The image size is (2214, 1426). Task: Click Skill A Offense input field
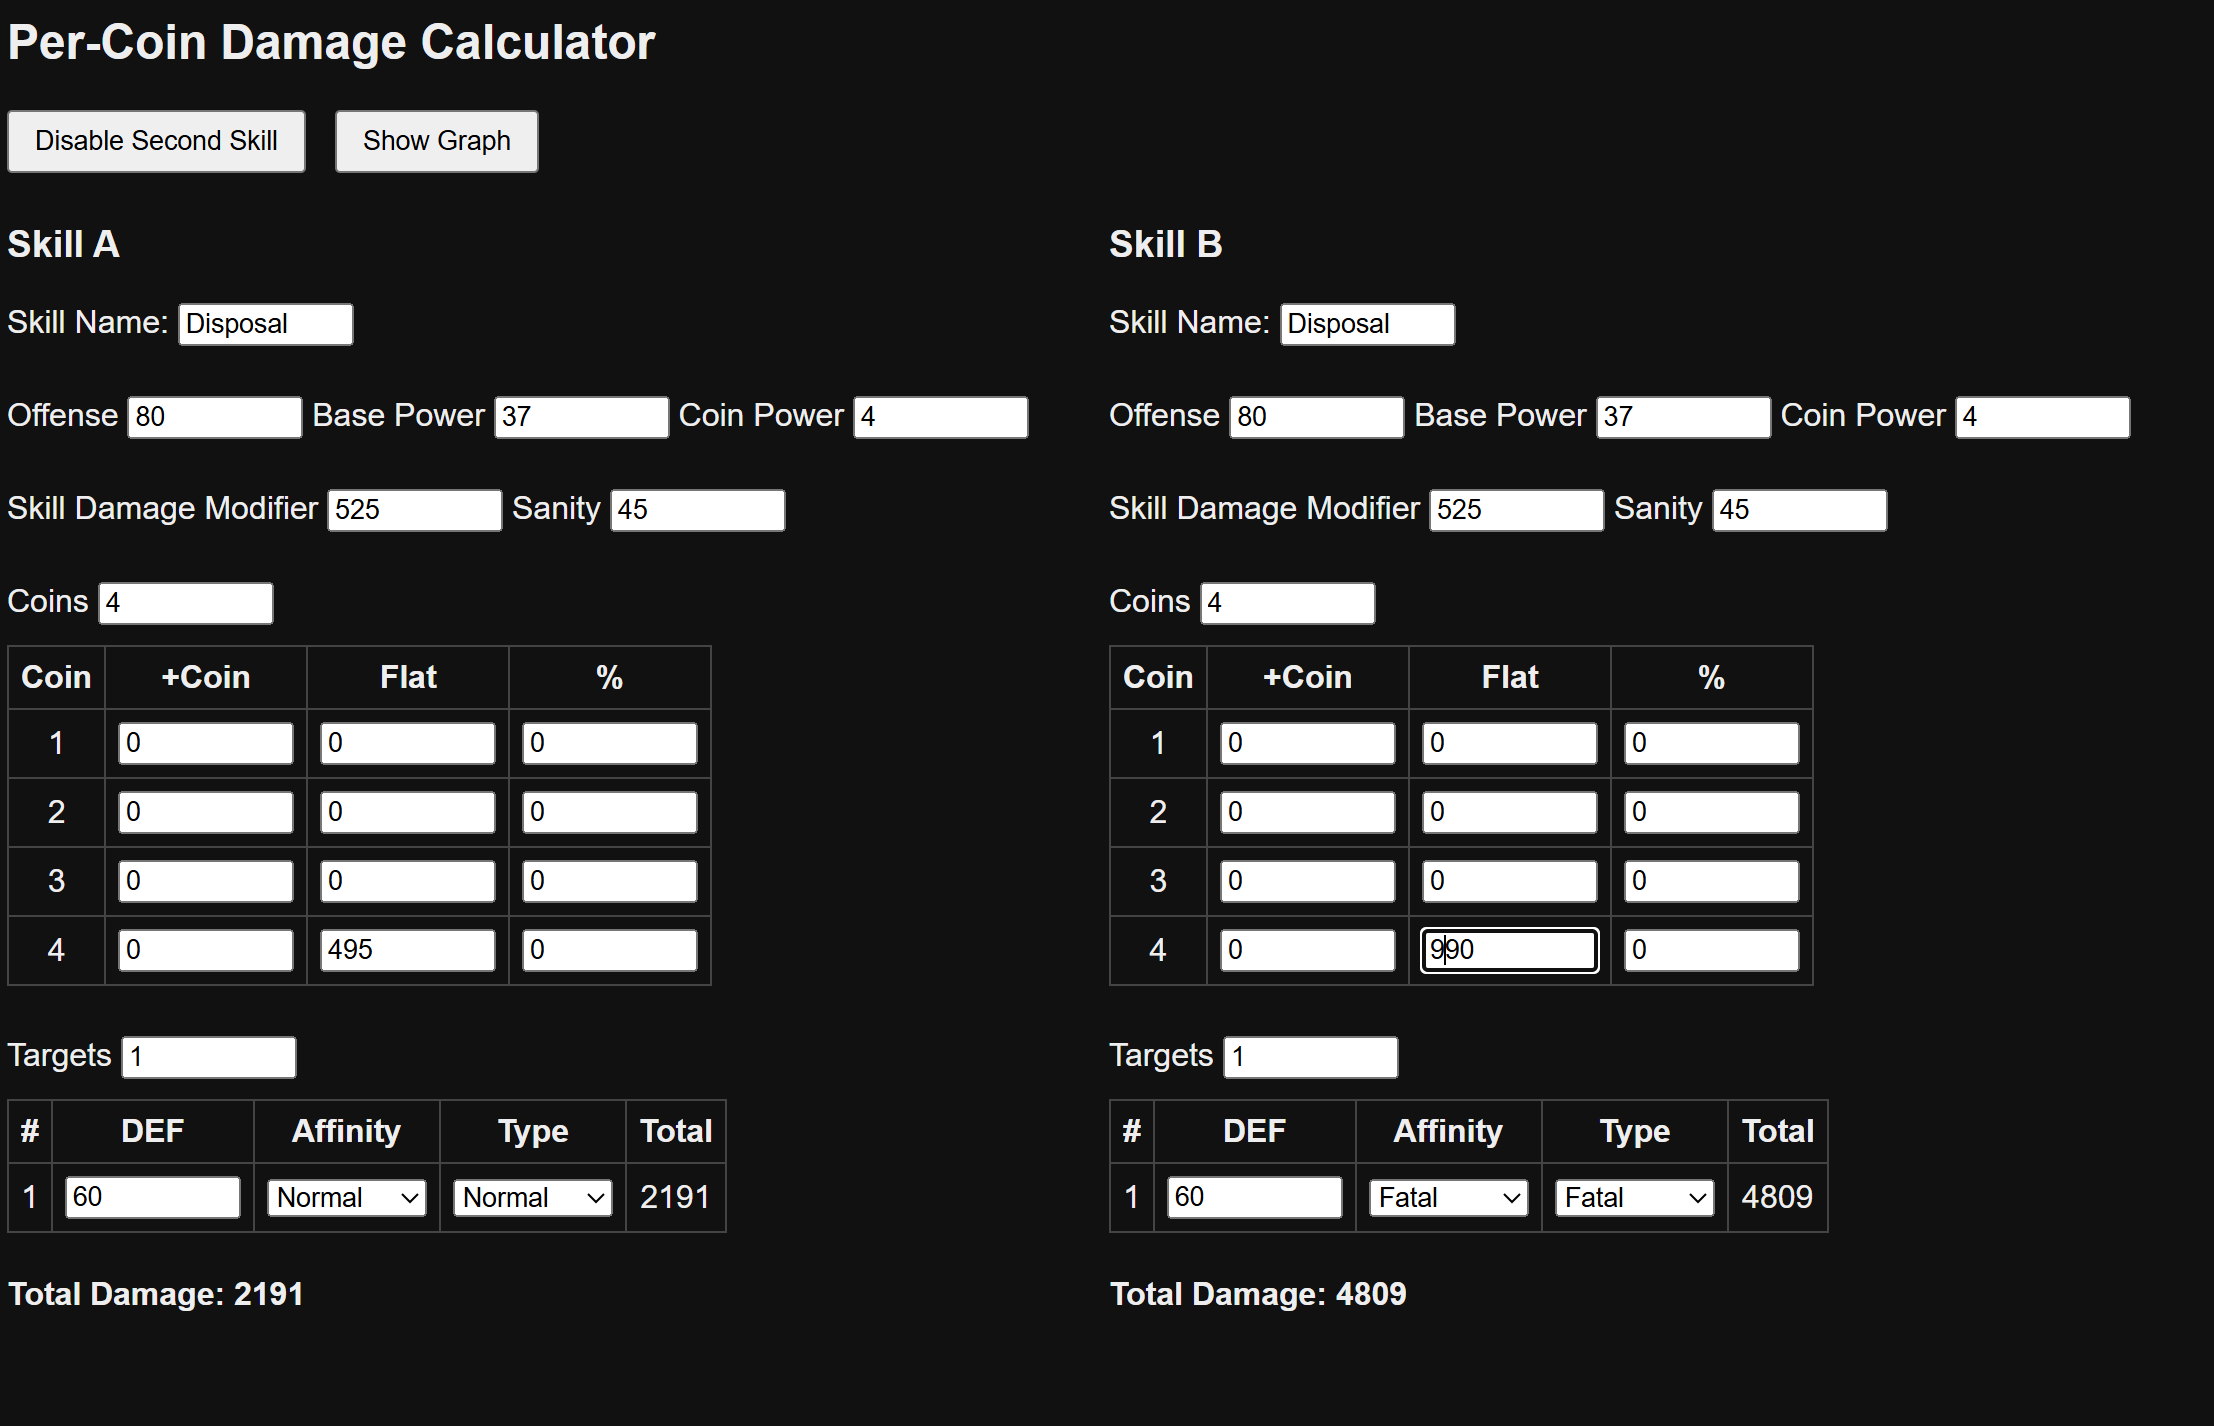pyautogui.click(x=214, y=417)
